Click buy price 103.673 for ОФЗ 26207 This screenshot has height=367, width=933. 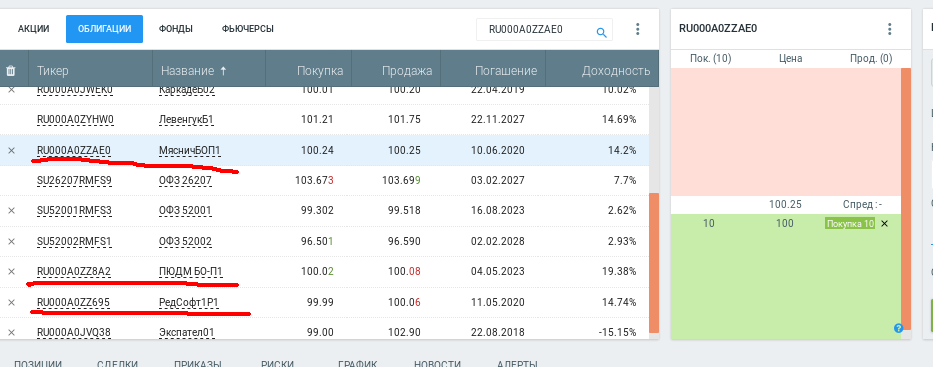click(314, 180)
